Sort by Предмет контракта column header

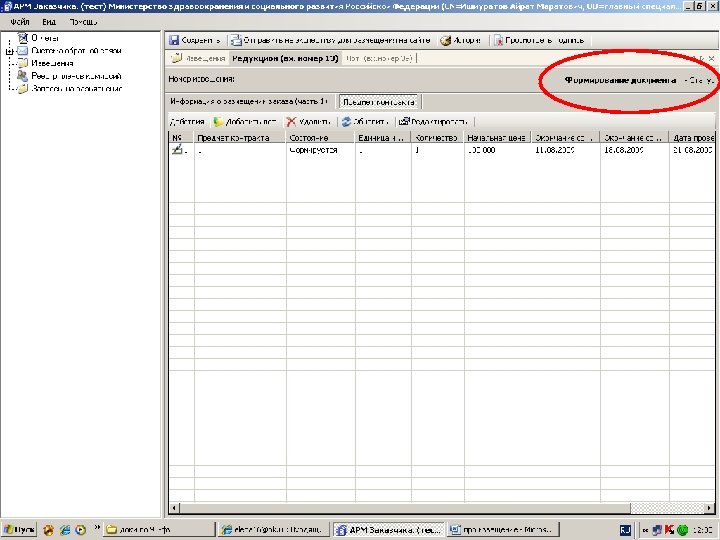pos(240,137)
